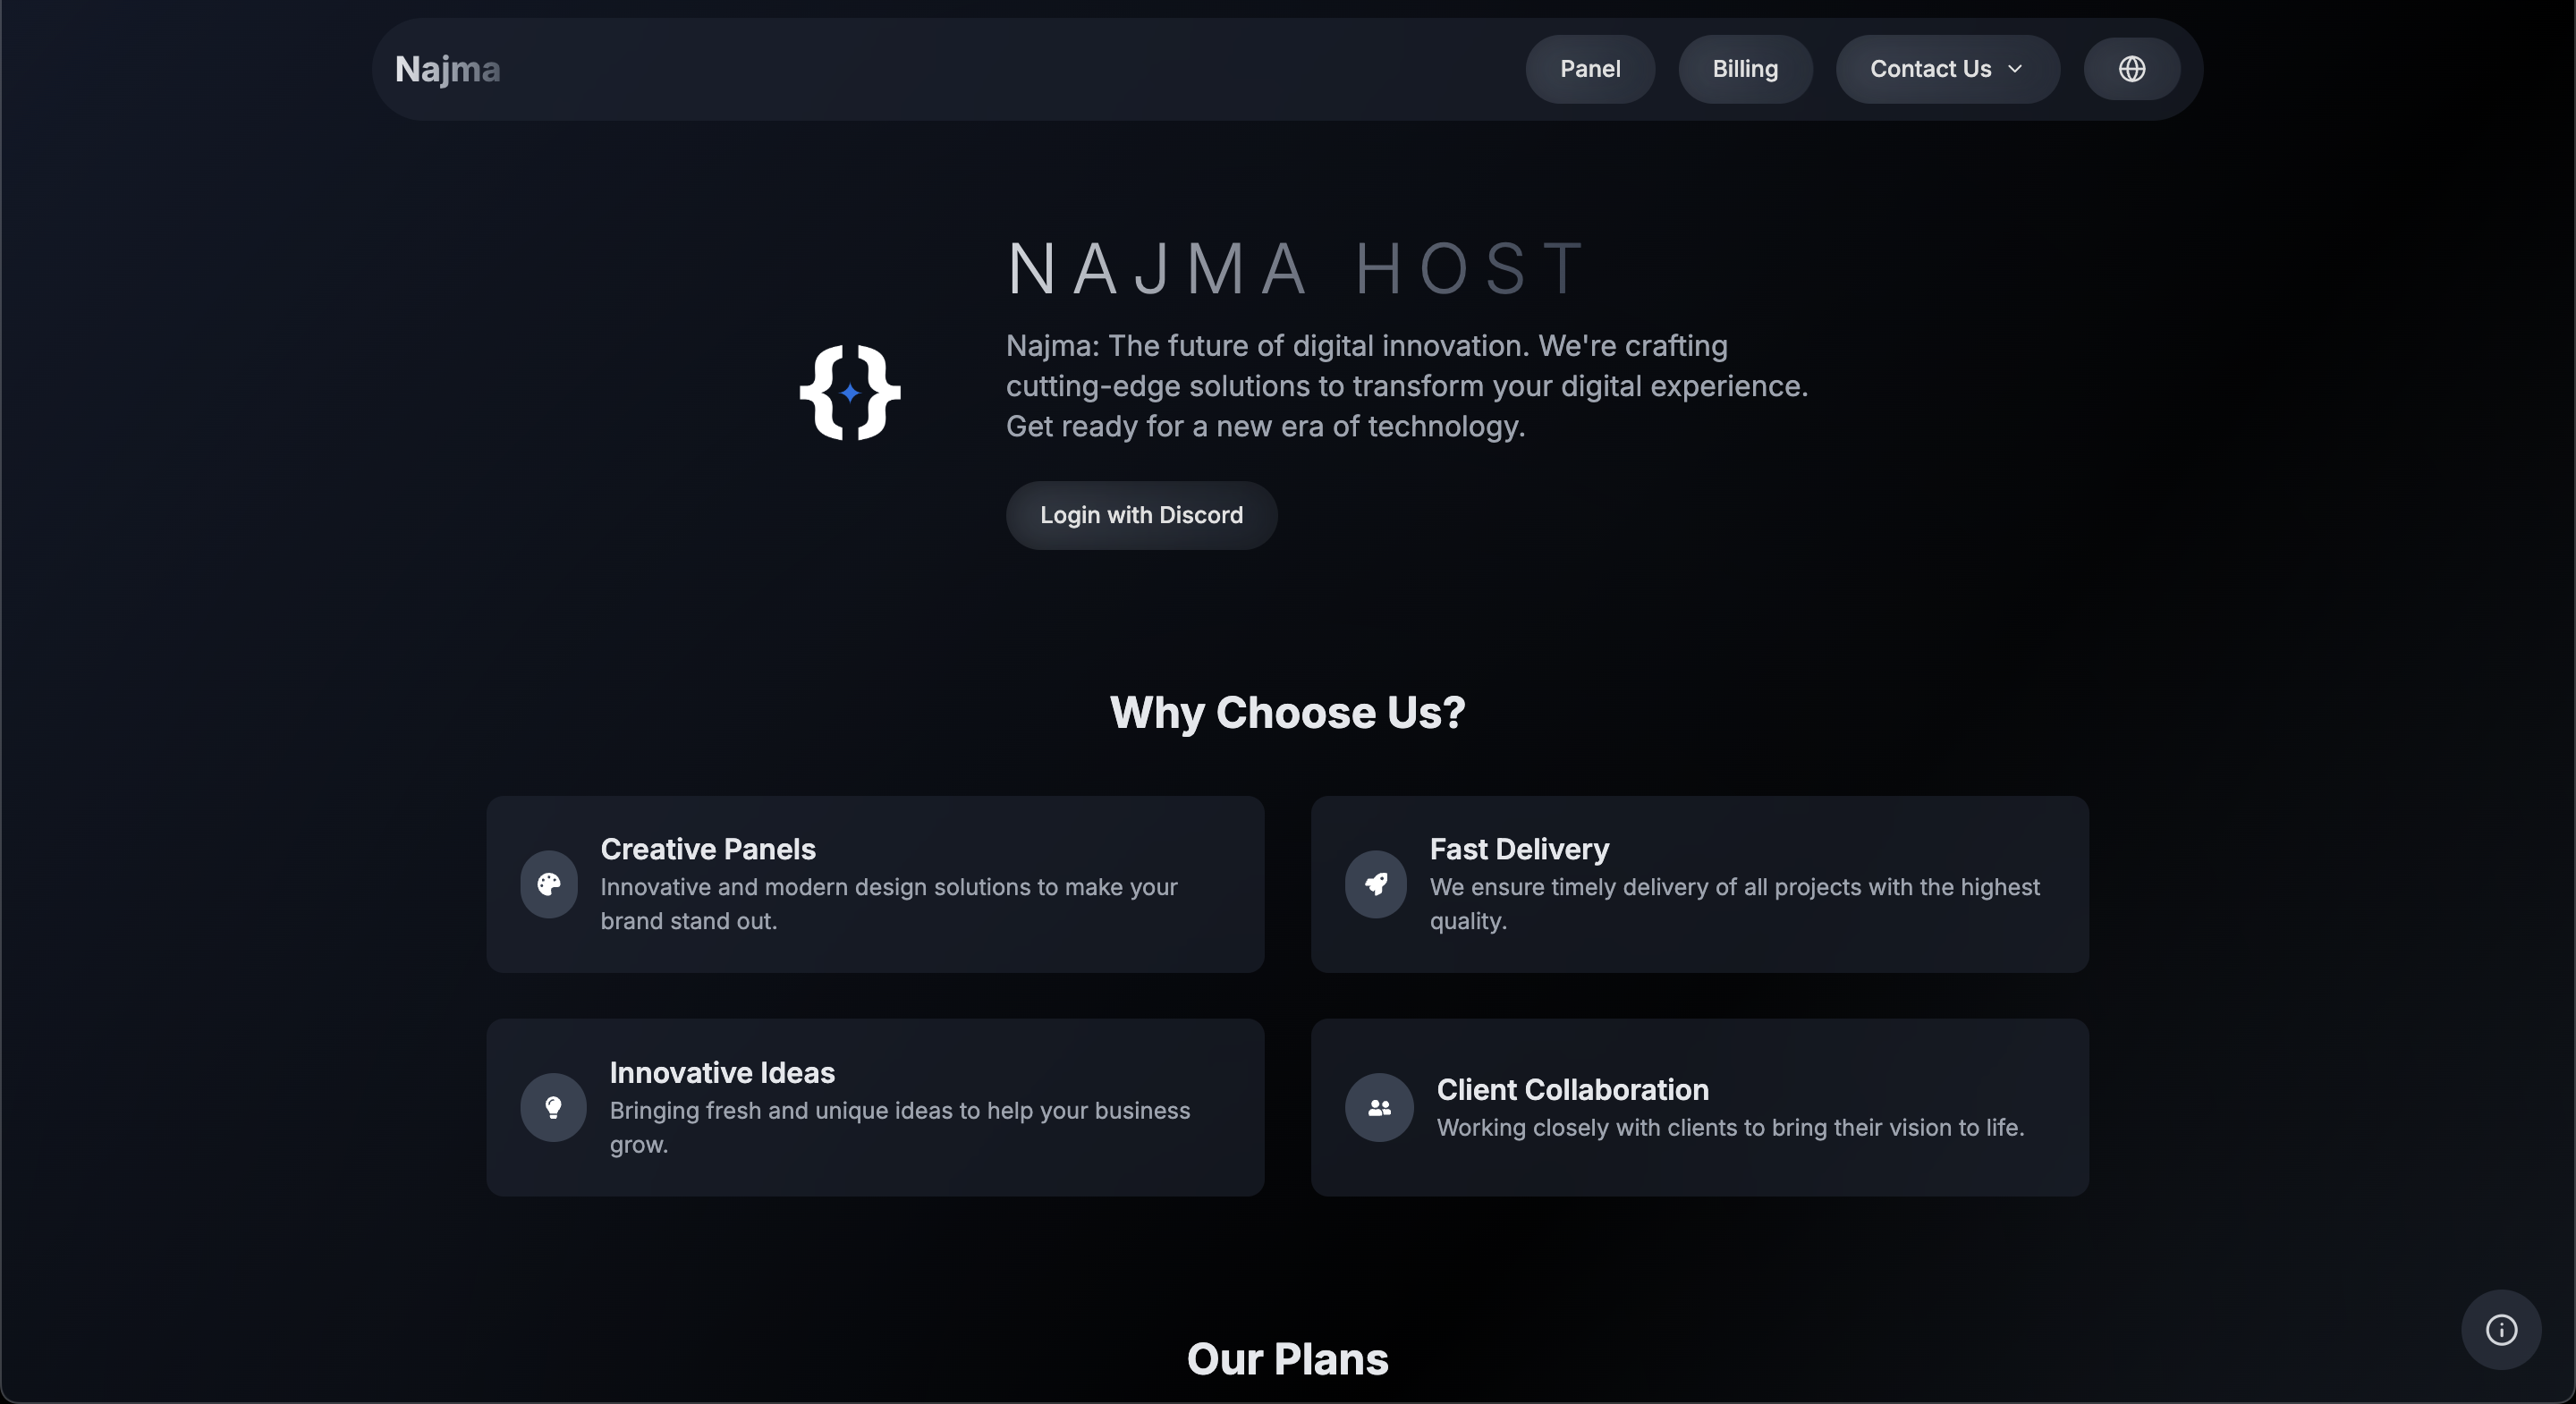Click the Billing button in the header
The width and height of the screenshot is (2576, 1404).
[x=1744, y=69]
